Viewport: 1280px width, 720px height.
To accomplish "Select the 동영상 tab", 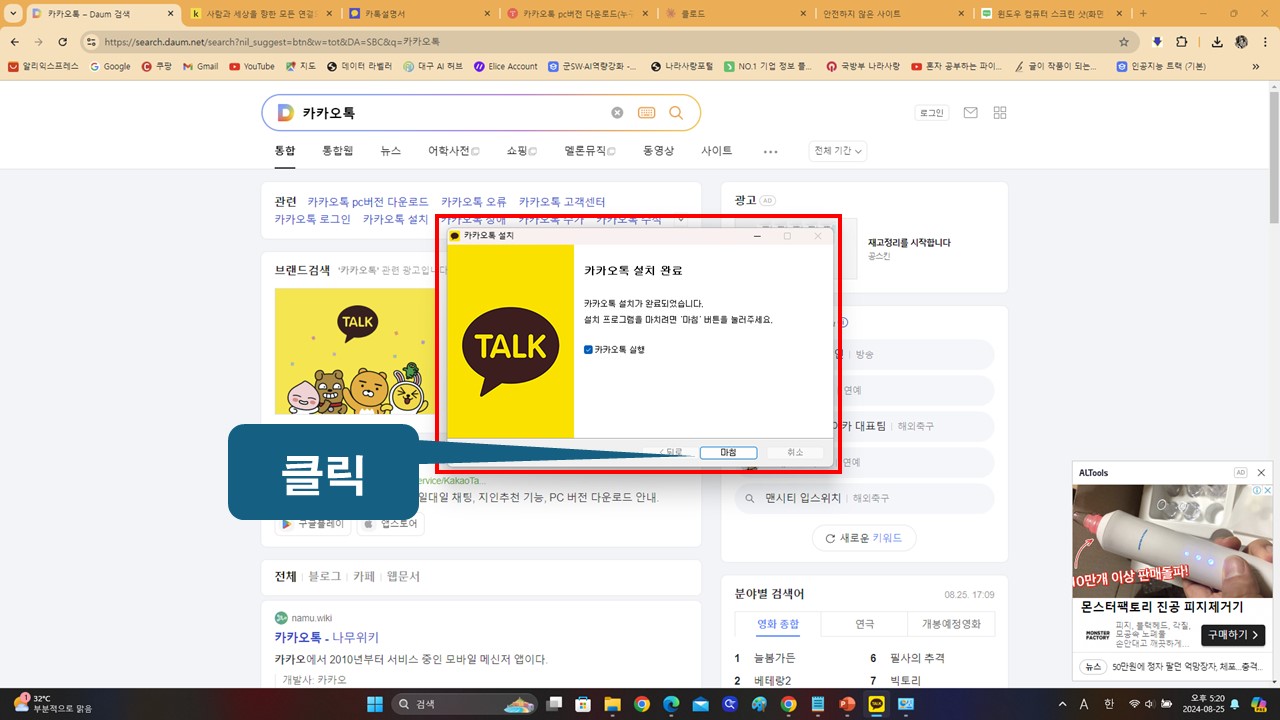I will point(658,151).
